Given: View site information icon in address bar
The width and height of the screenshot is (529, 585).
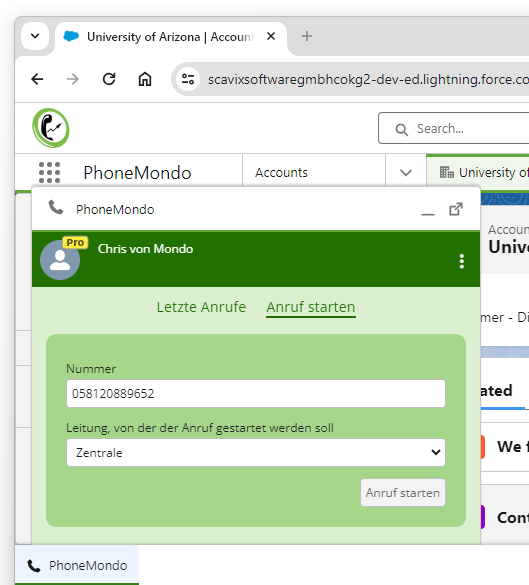Looking at the screenshot, I should (x=188, y=79).
